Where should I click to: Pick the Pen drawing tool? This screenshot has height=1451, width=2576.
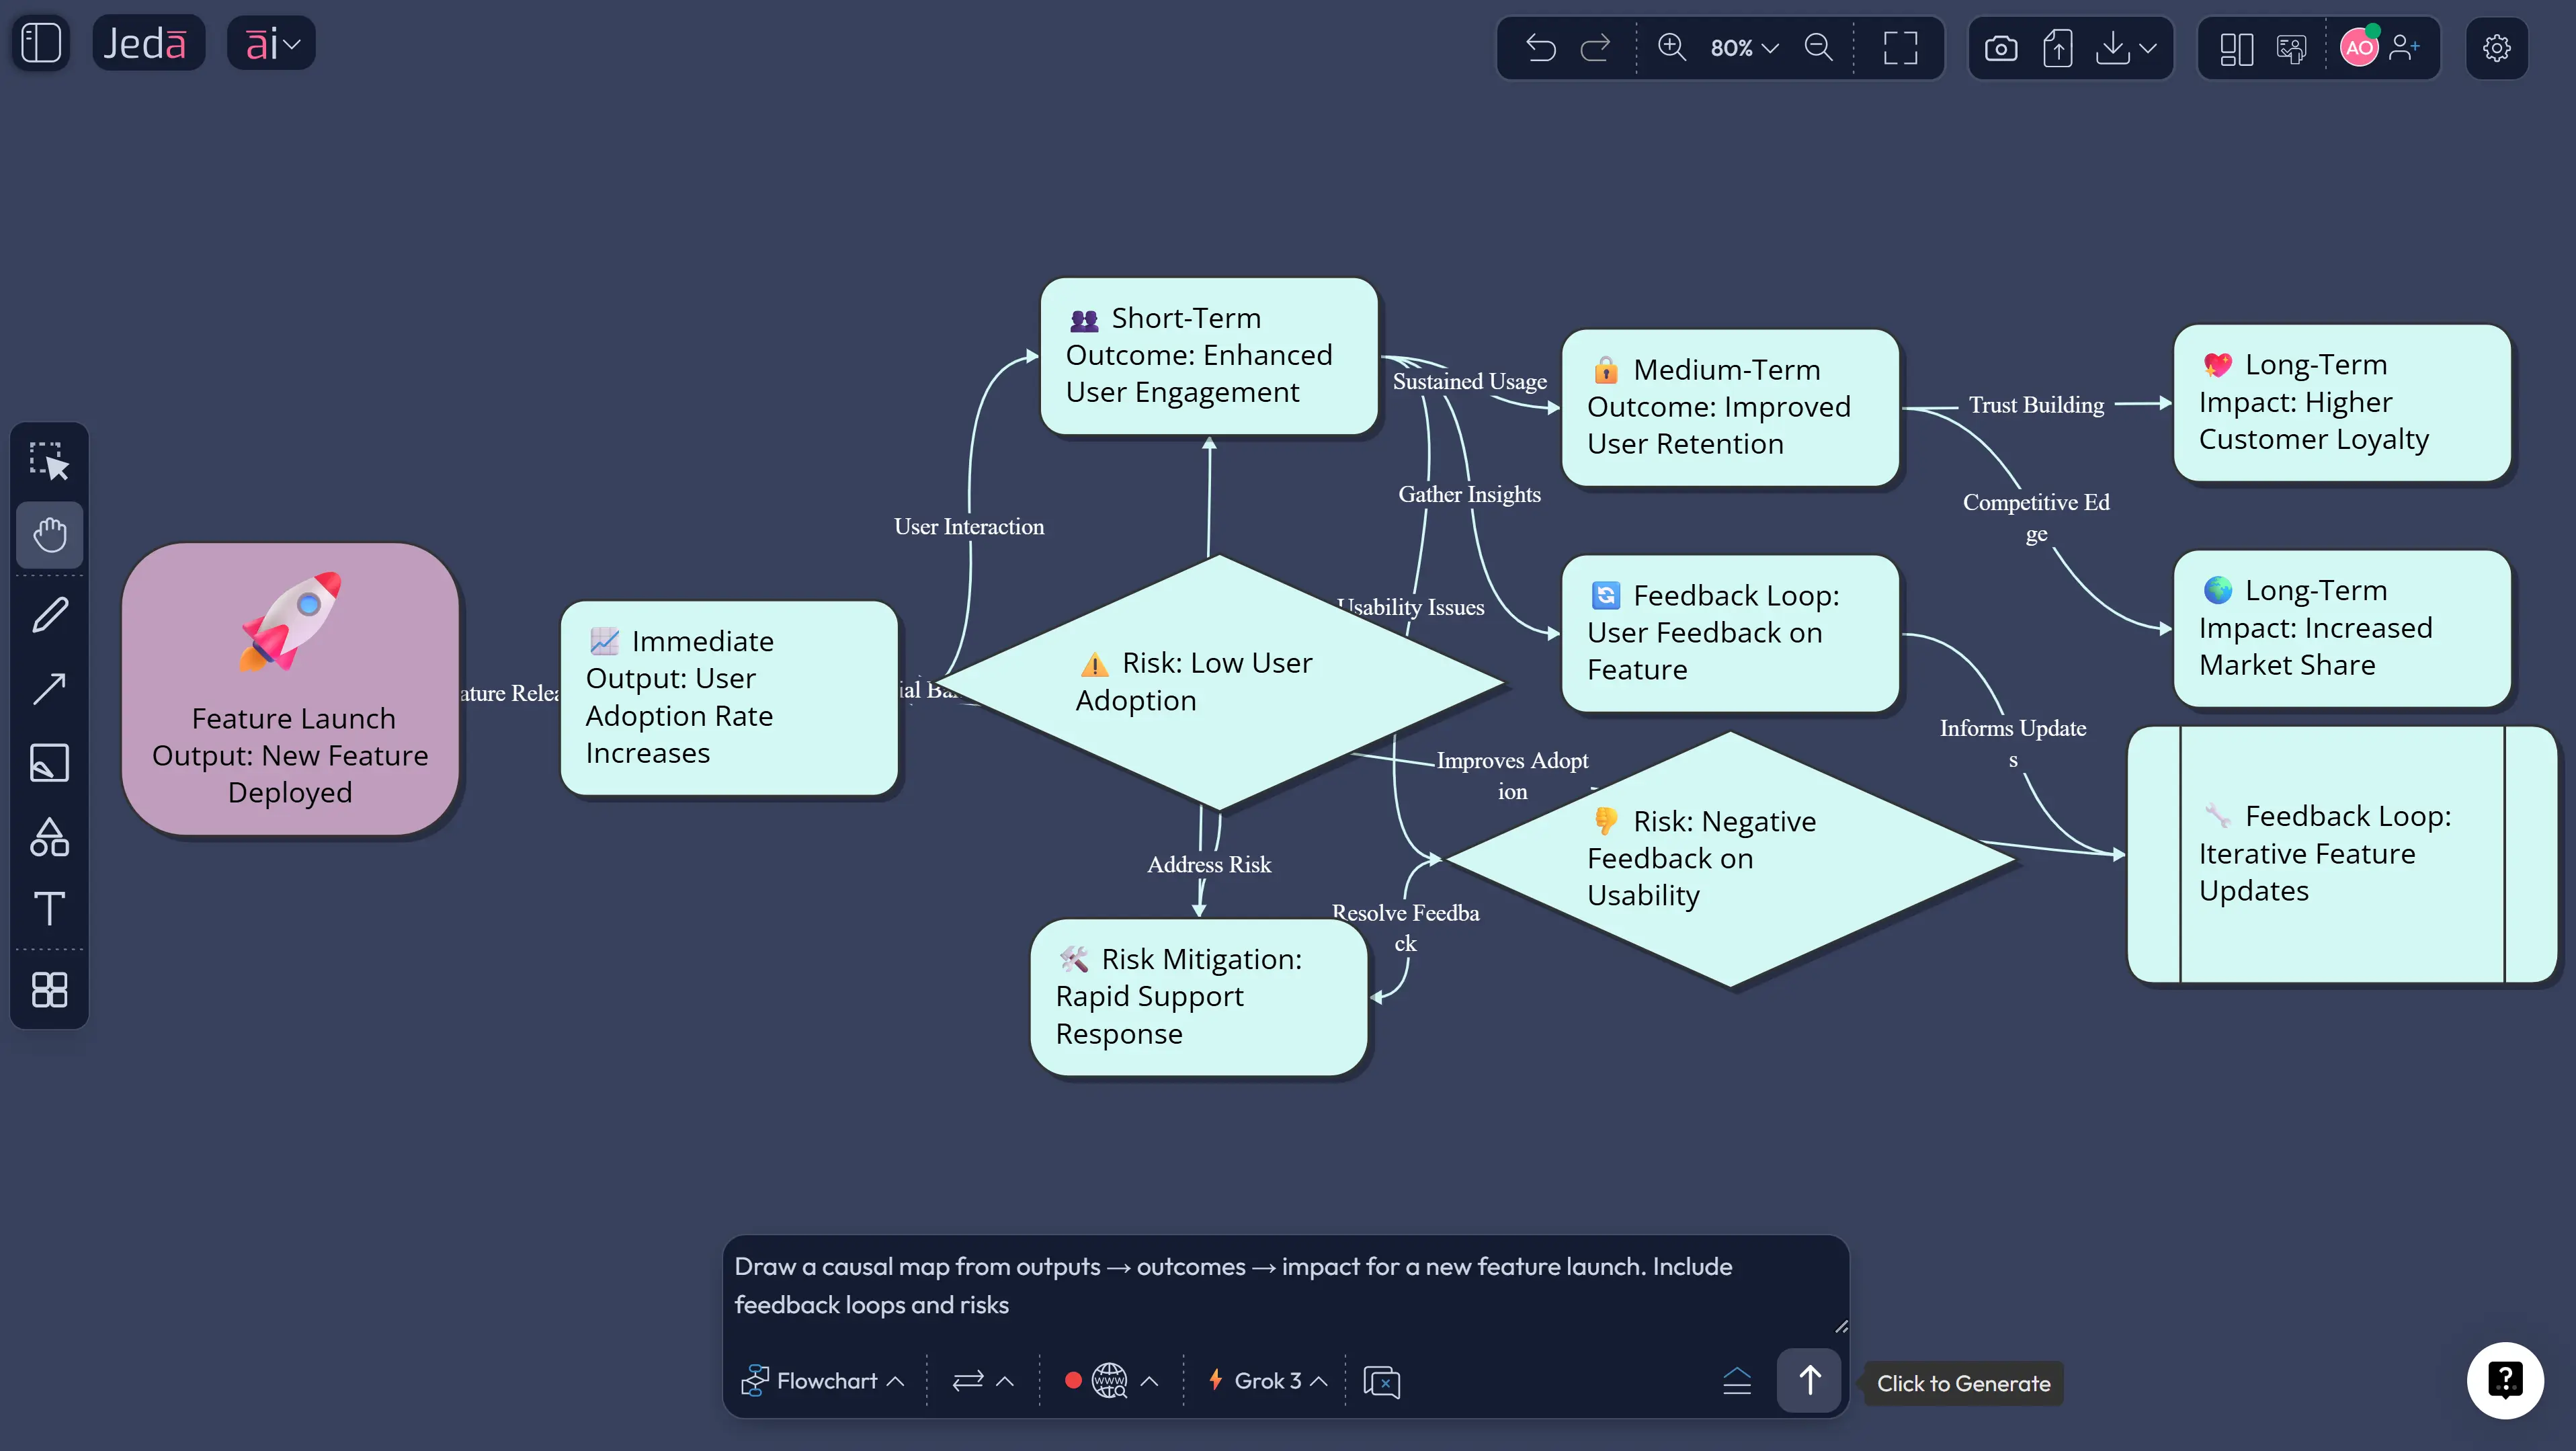tap(49, 613)
